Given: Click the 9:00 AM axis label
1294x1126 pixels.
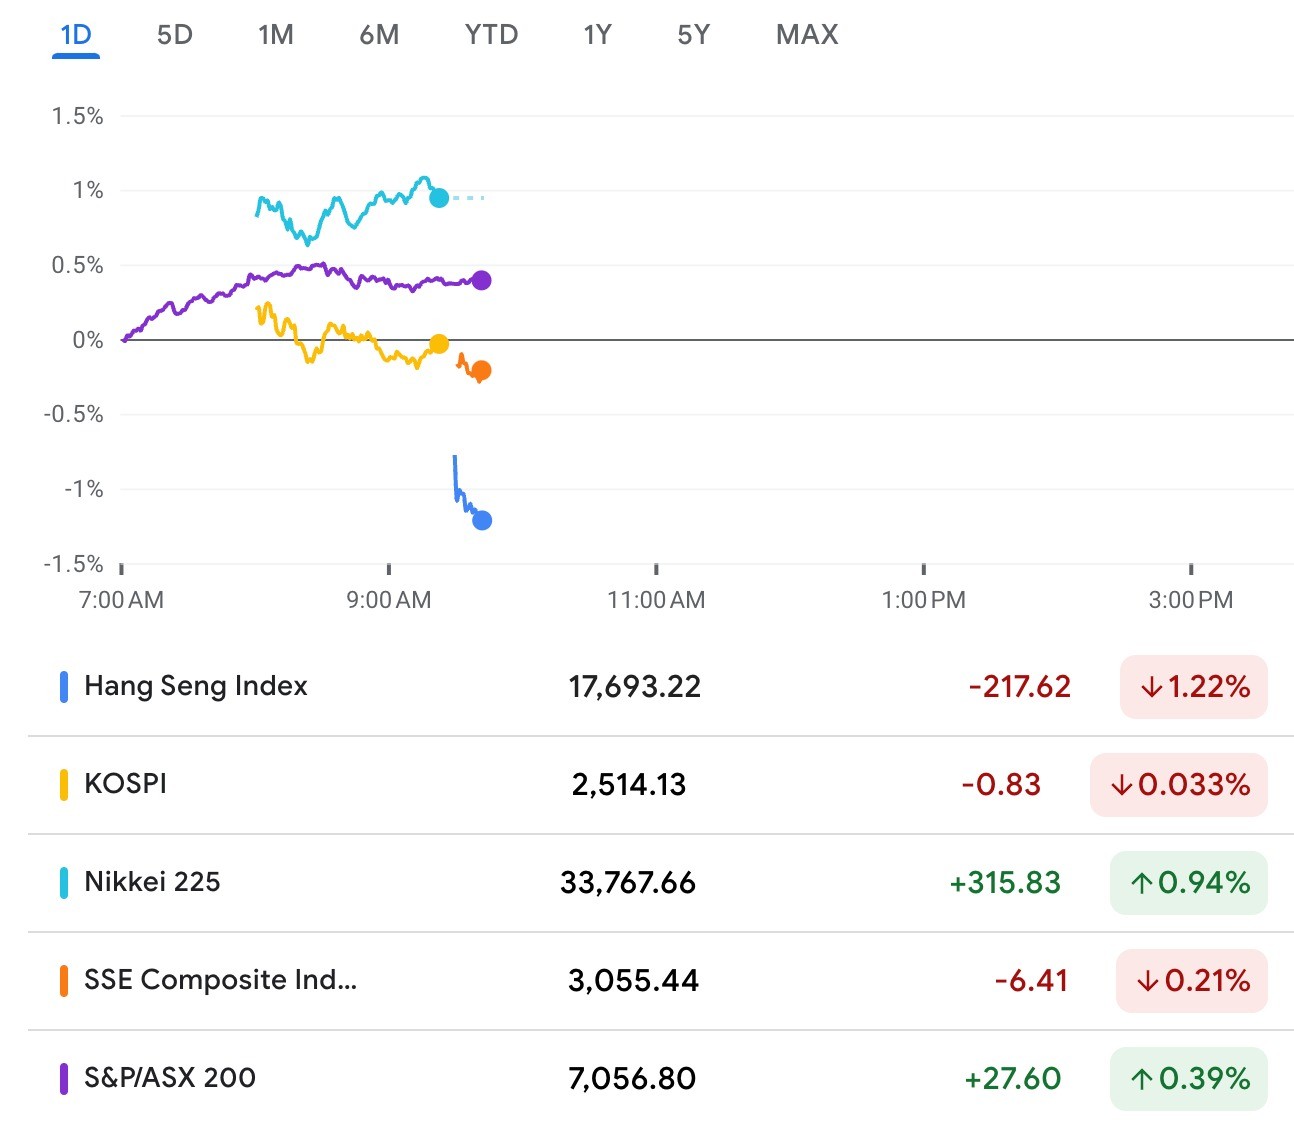Looking at the screenshot, I should (x=389, y=600).
